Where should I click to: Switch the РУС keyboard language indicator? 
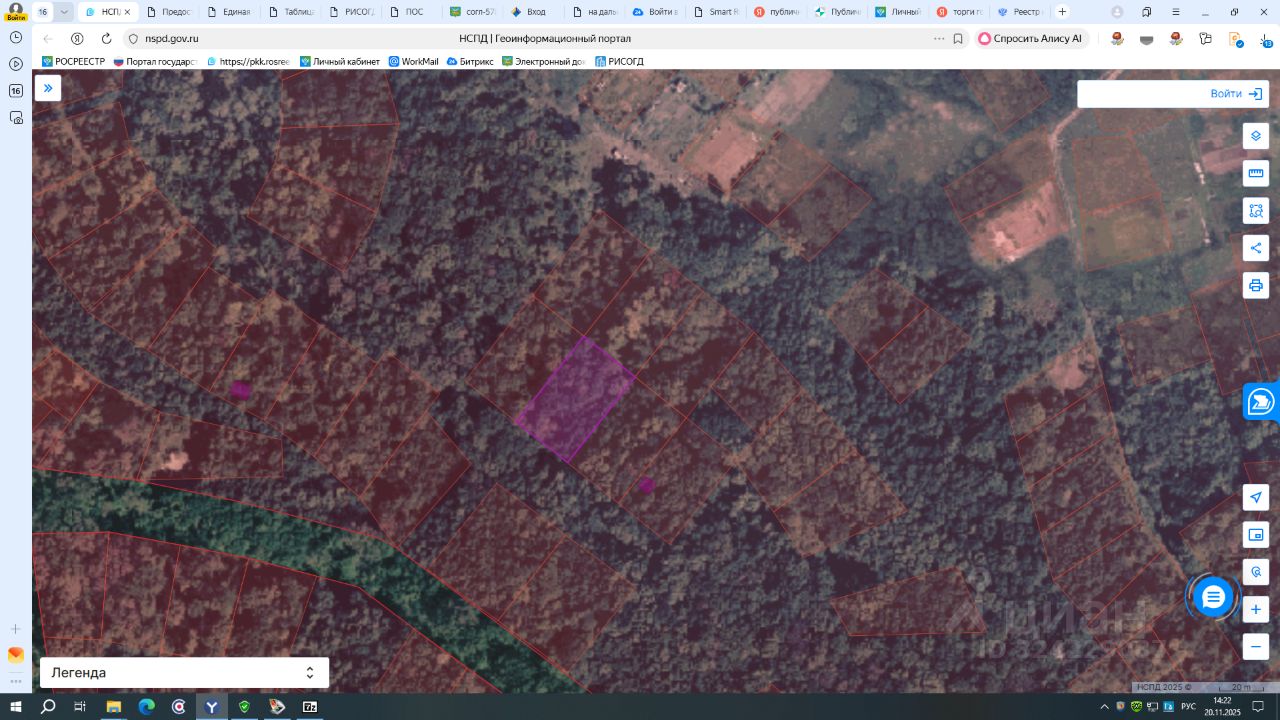point(1189,707)
